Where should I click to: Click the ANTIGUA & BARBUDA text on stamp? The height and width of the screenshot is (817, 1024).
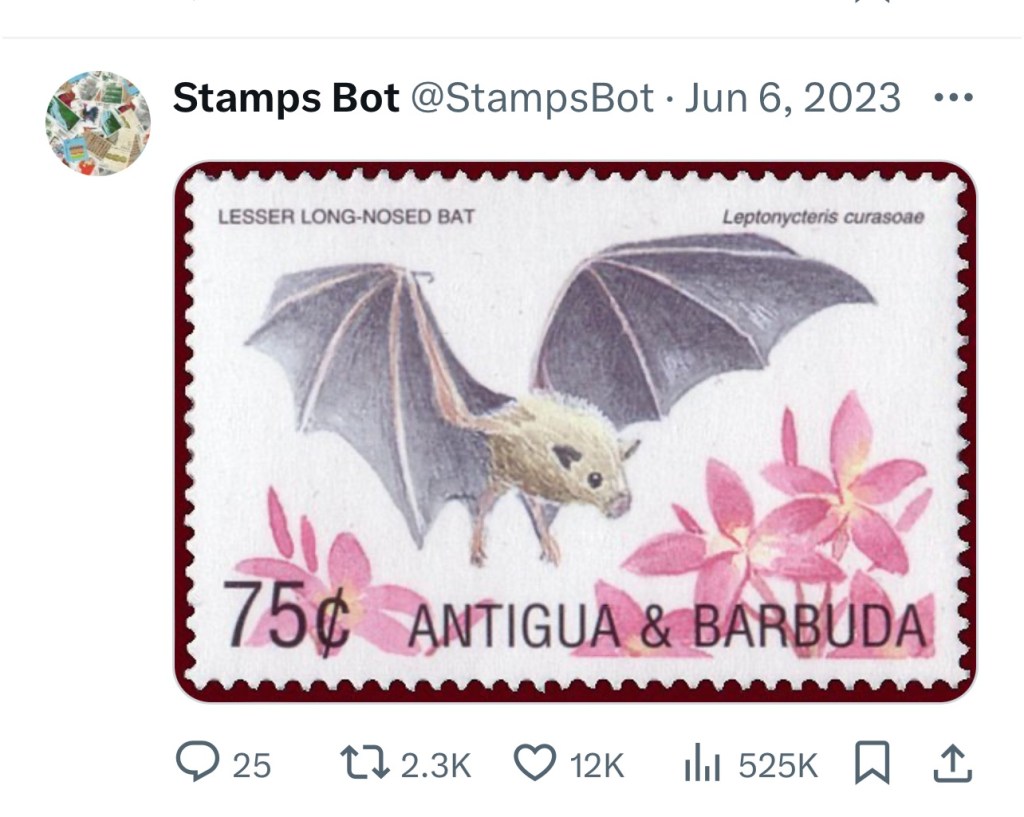667,627
